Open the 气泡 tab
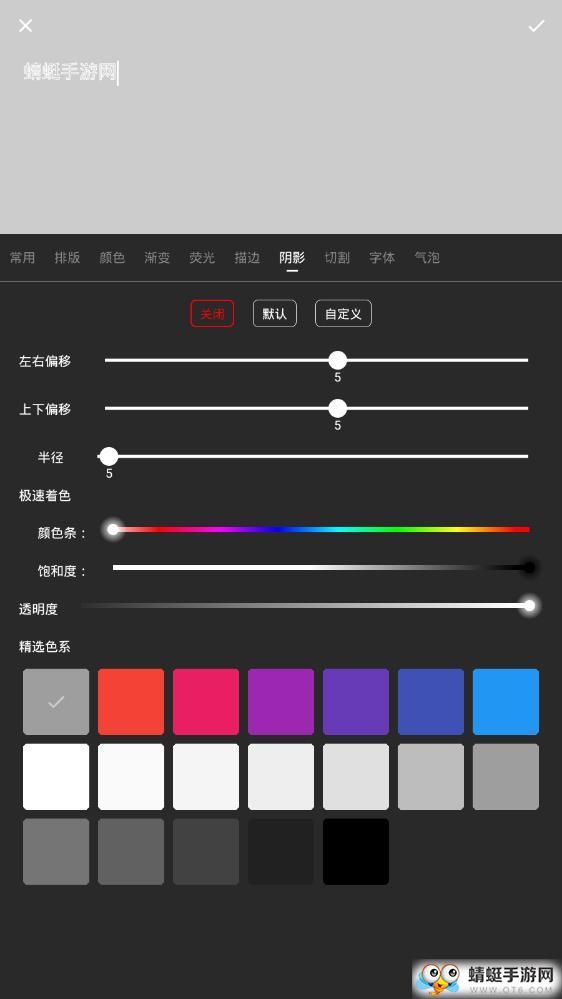 [x=427, y=257]
